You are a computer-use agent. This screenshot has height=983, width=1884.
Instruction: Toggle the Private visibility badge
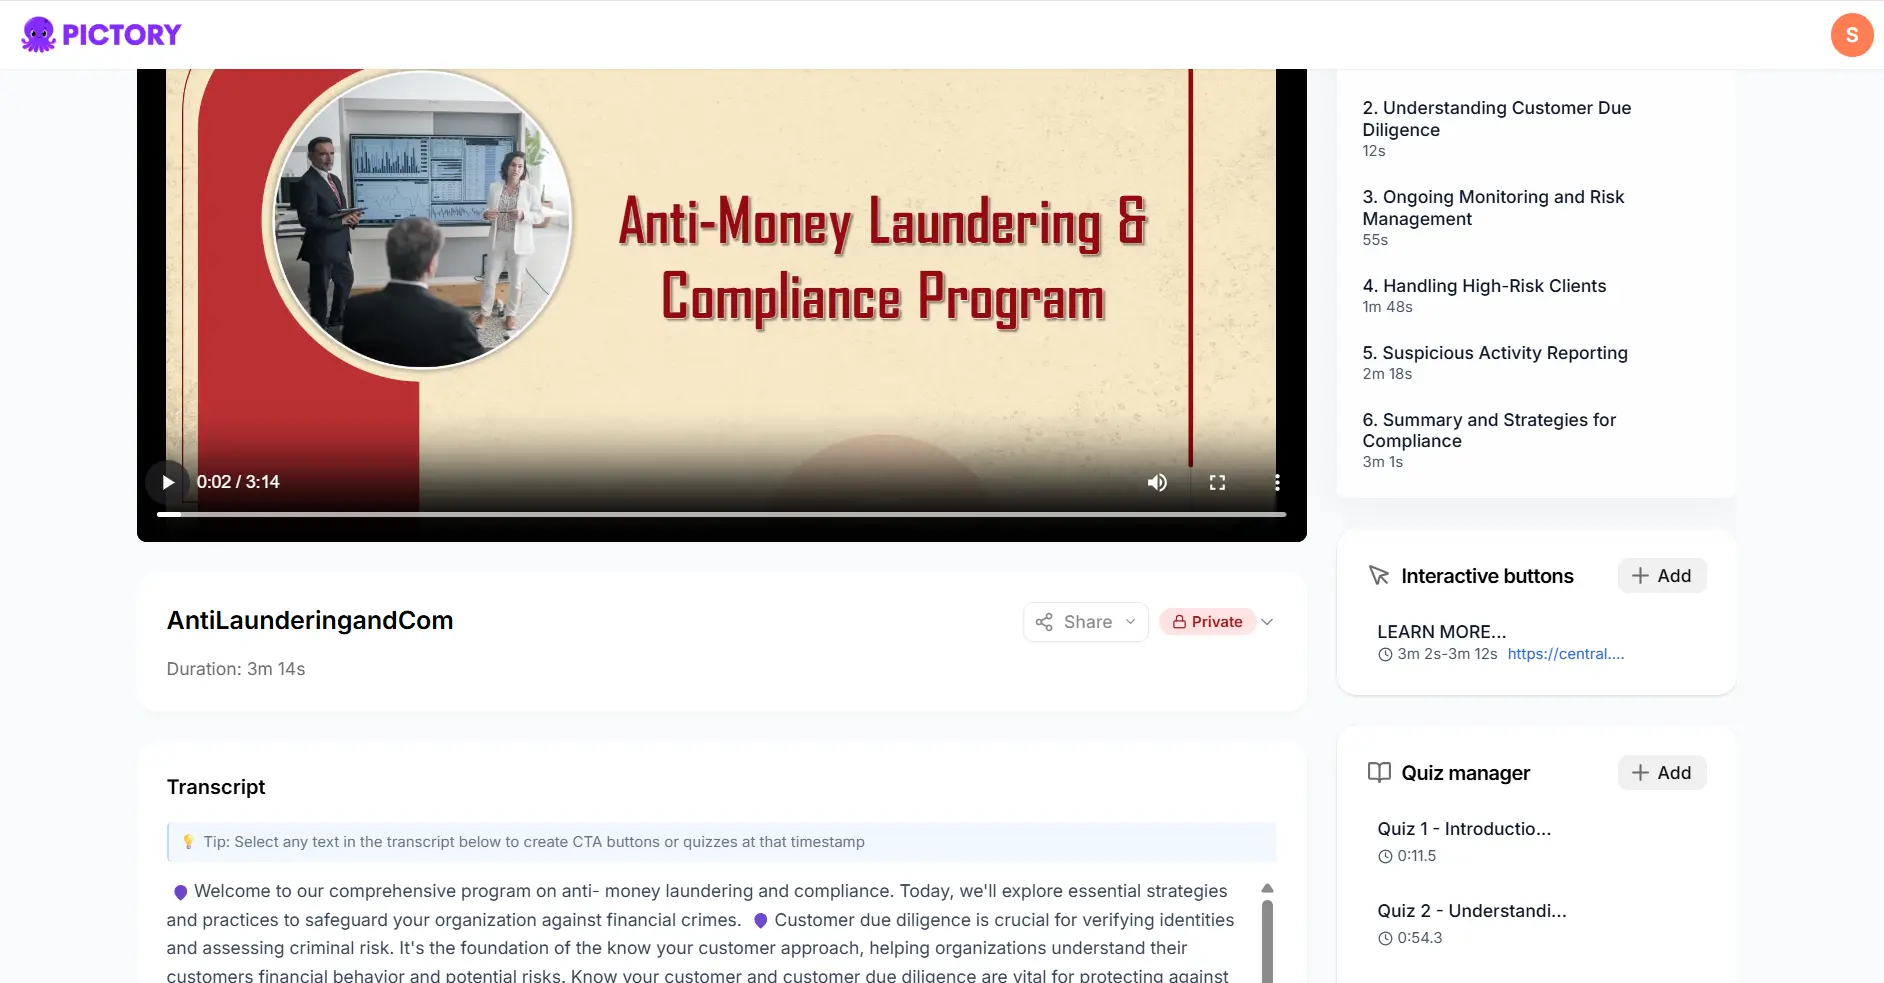pos(1208,622)
